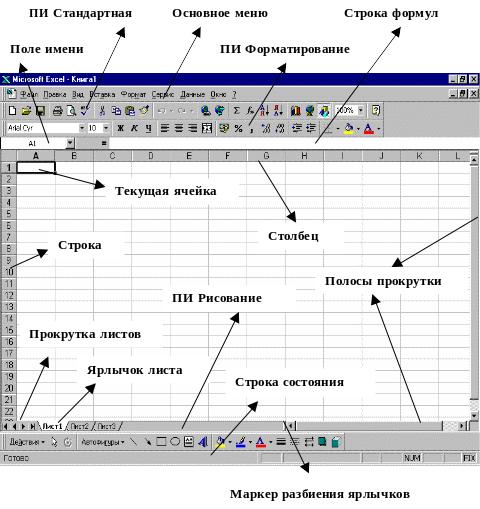480x509 pixels.
Task: Open the Правка menu
Action: 55,95
